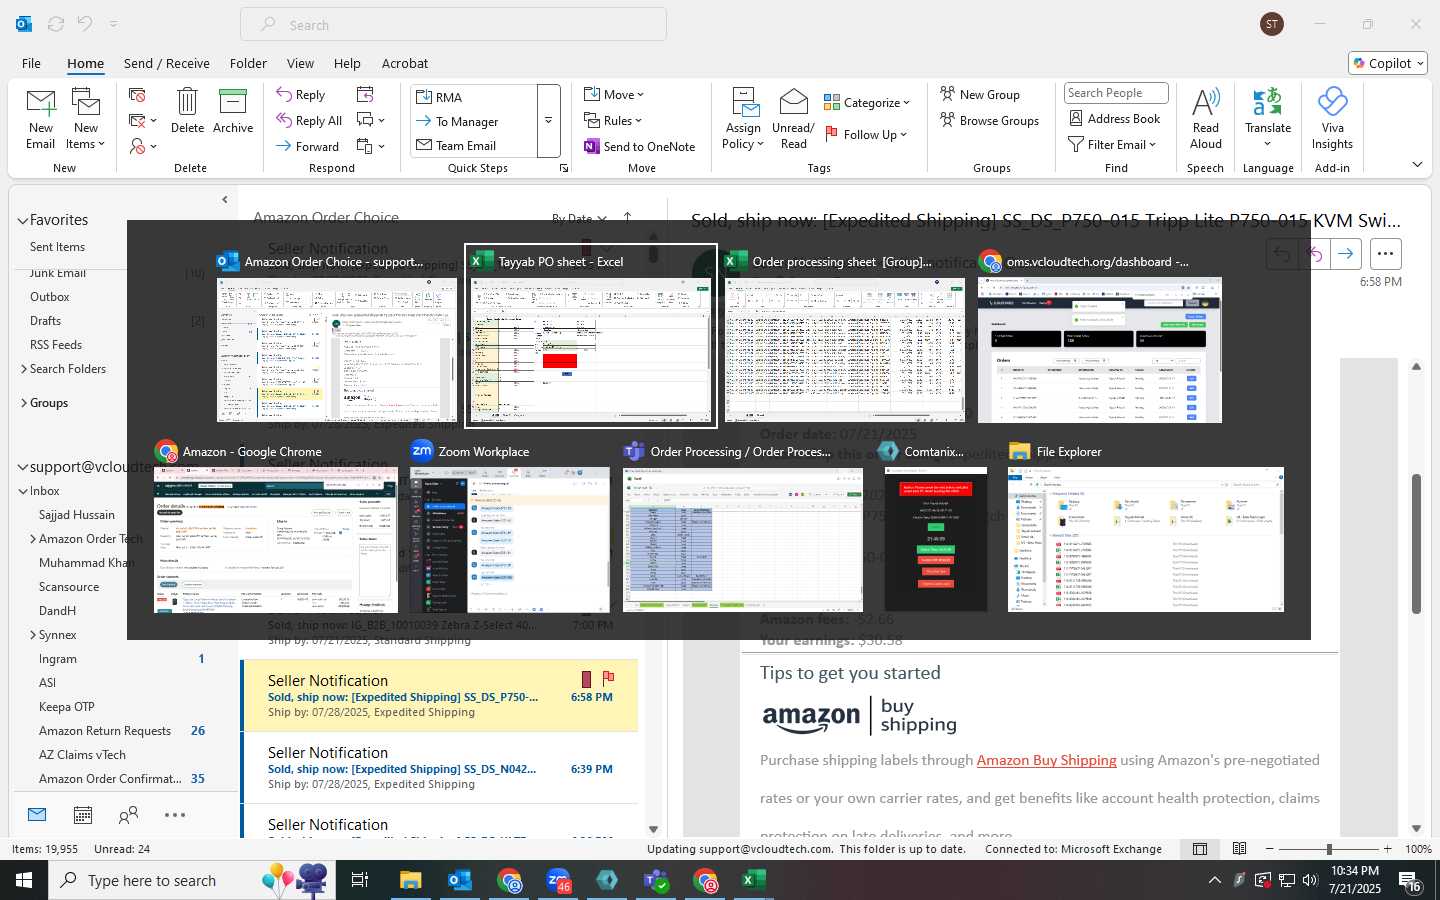Open the Sent Items folder
The image size is (1440, 900).
click(57, 247)
